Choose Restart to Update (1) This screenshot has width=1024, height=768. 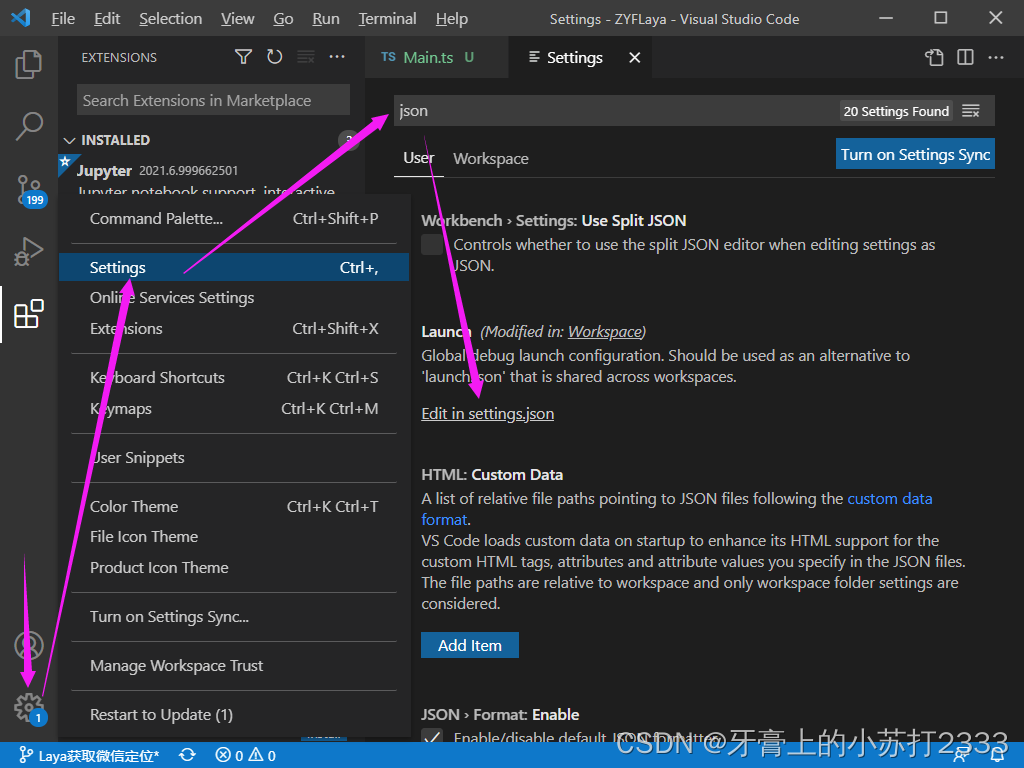[x=234, y=714]
